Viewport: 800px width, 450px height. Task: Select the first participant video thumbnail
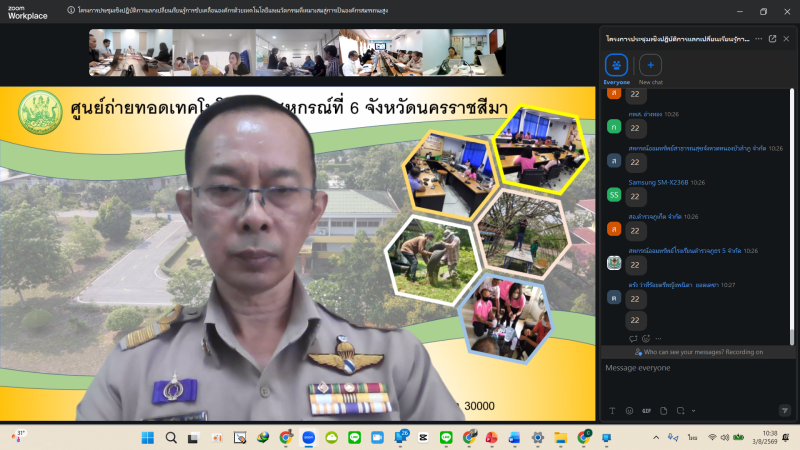[x=131, y=53]
